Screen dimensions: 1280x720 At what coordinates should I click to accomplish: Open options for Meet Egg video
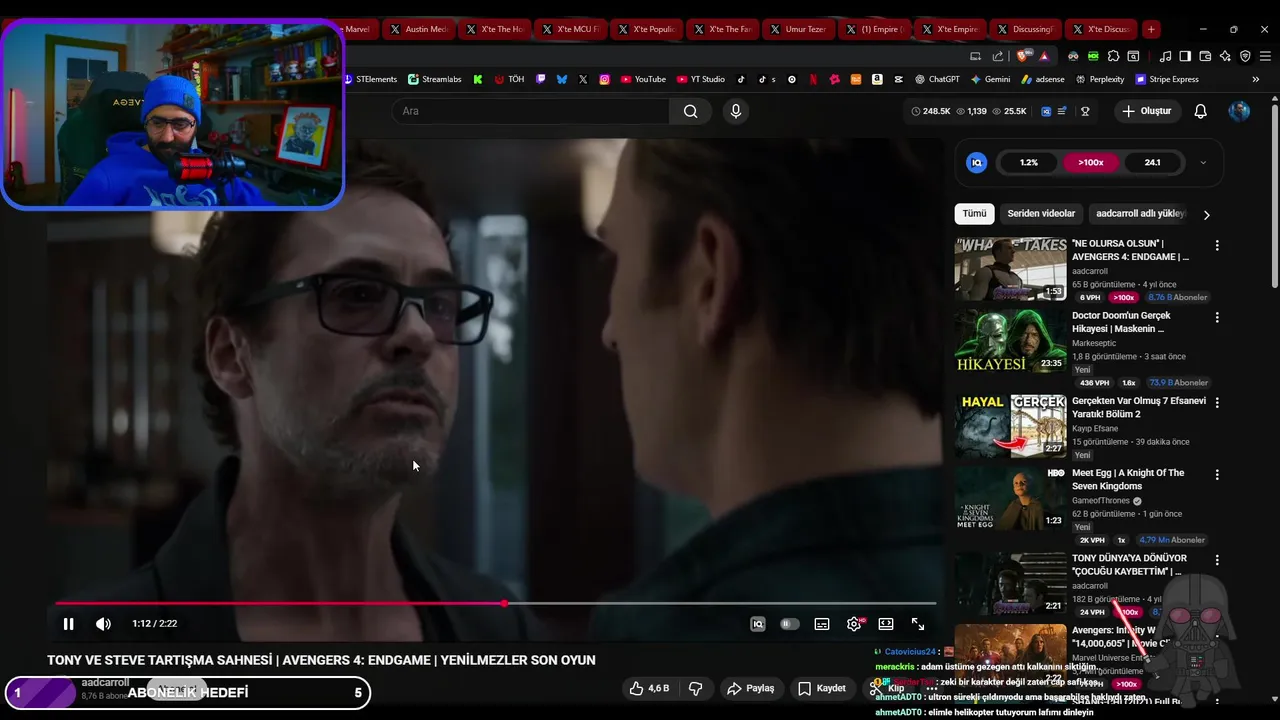pyautogui.click(x=1217, y=474)
